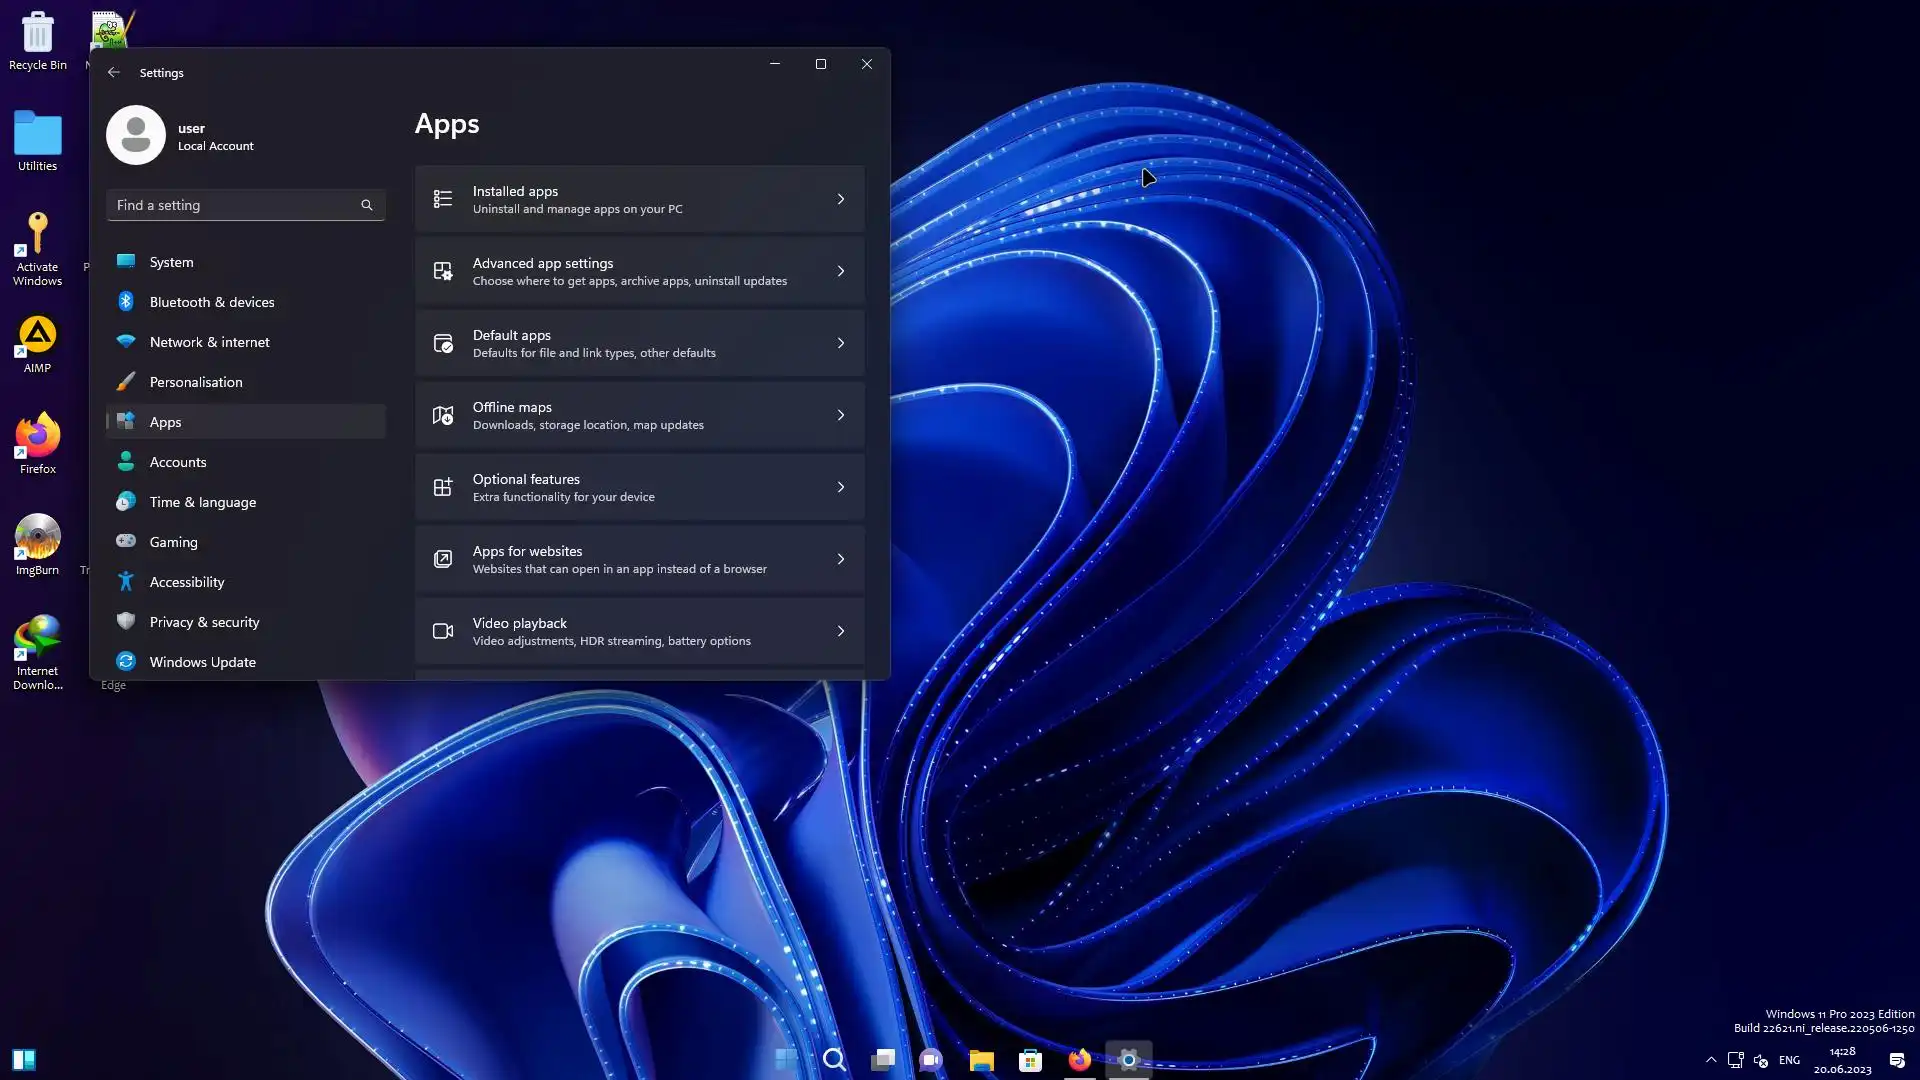Click the Find a setting search box
This screenshot has width=1920, height=1080.
point(235,205)
